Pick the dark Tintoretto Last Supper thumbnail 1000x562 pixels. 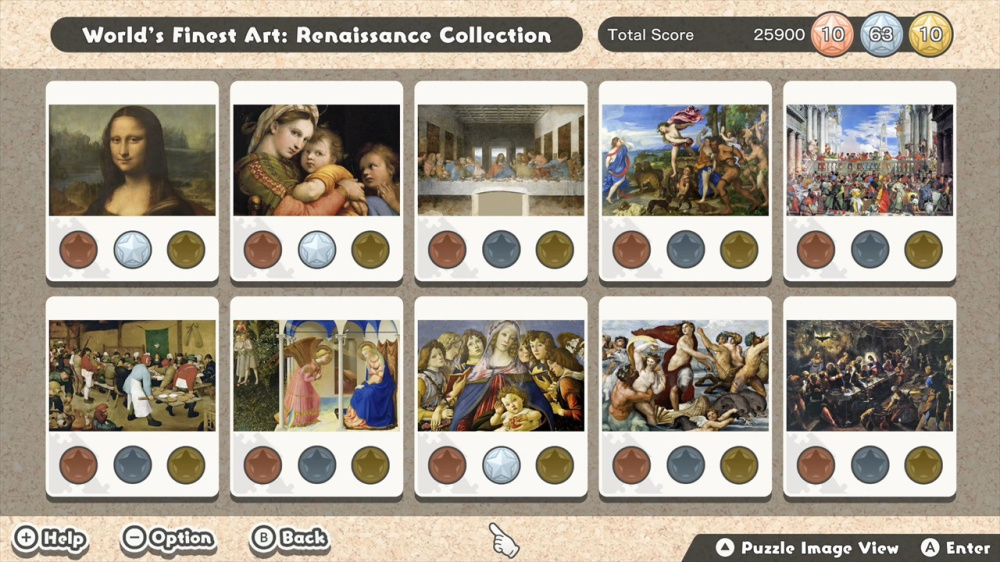tap(870, 376)
